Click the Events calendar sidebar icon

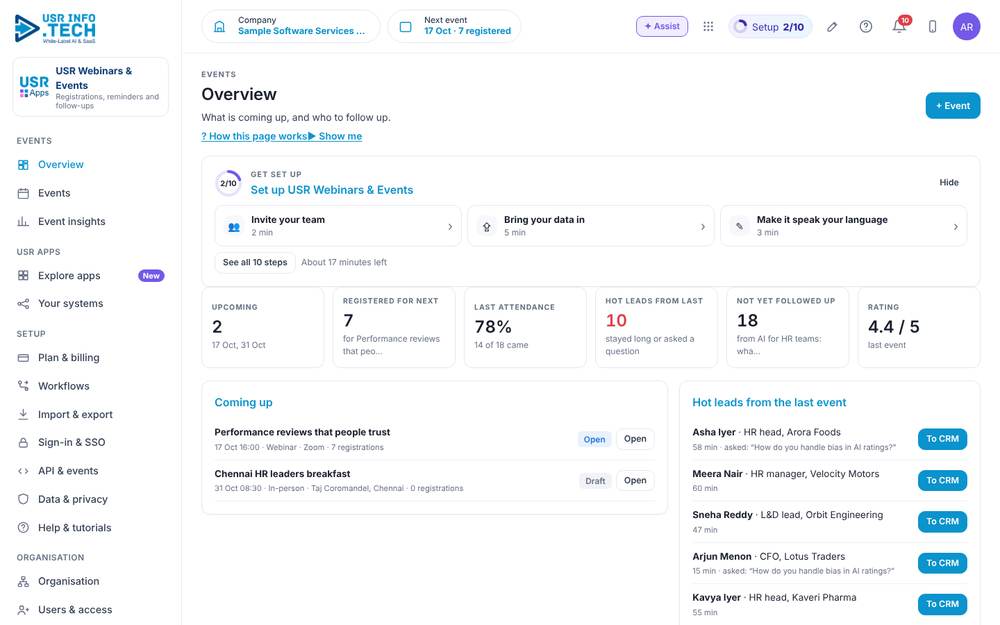(x=23, y=193)
